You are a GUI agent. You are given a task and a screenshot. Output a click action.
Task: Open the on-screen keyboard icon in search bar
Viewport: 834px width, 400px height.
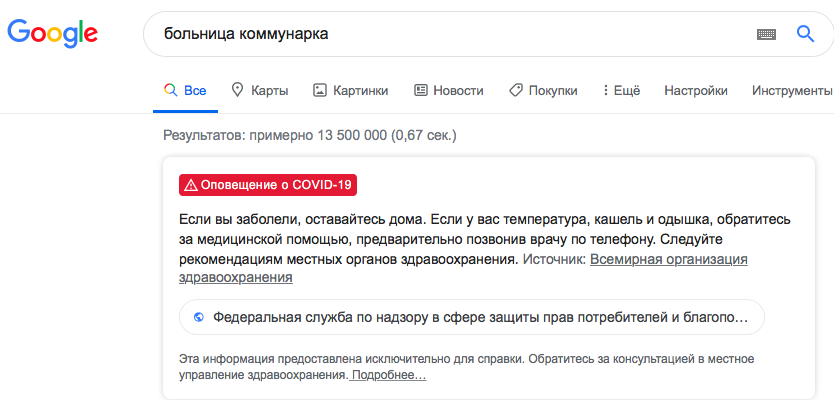tap(766, 34)
